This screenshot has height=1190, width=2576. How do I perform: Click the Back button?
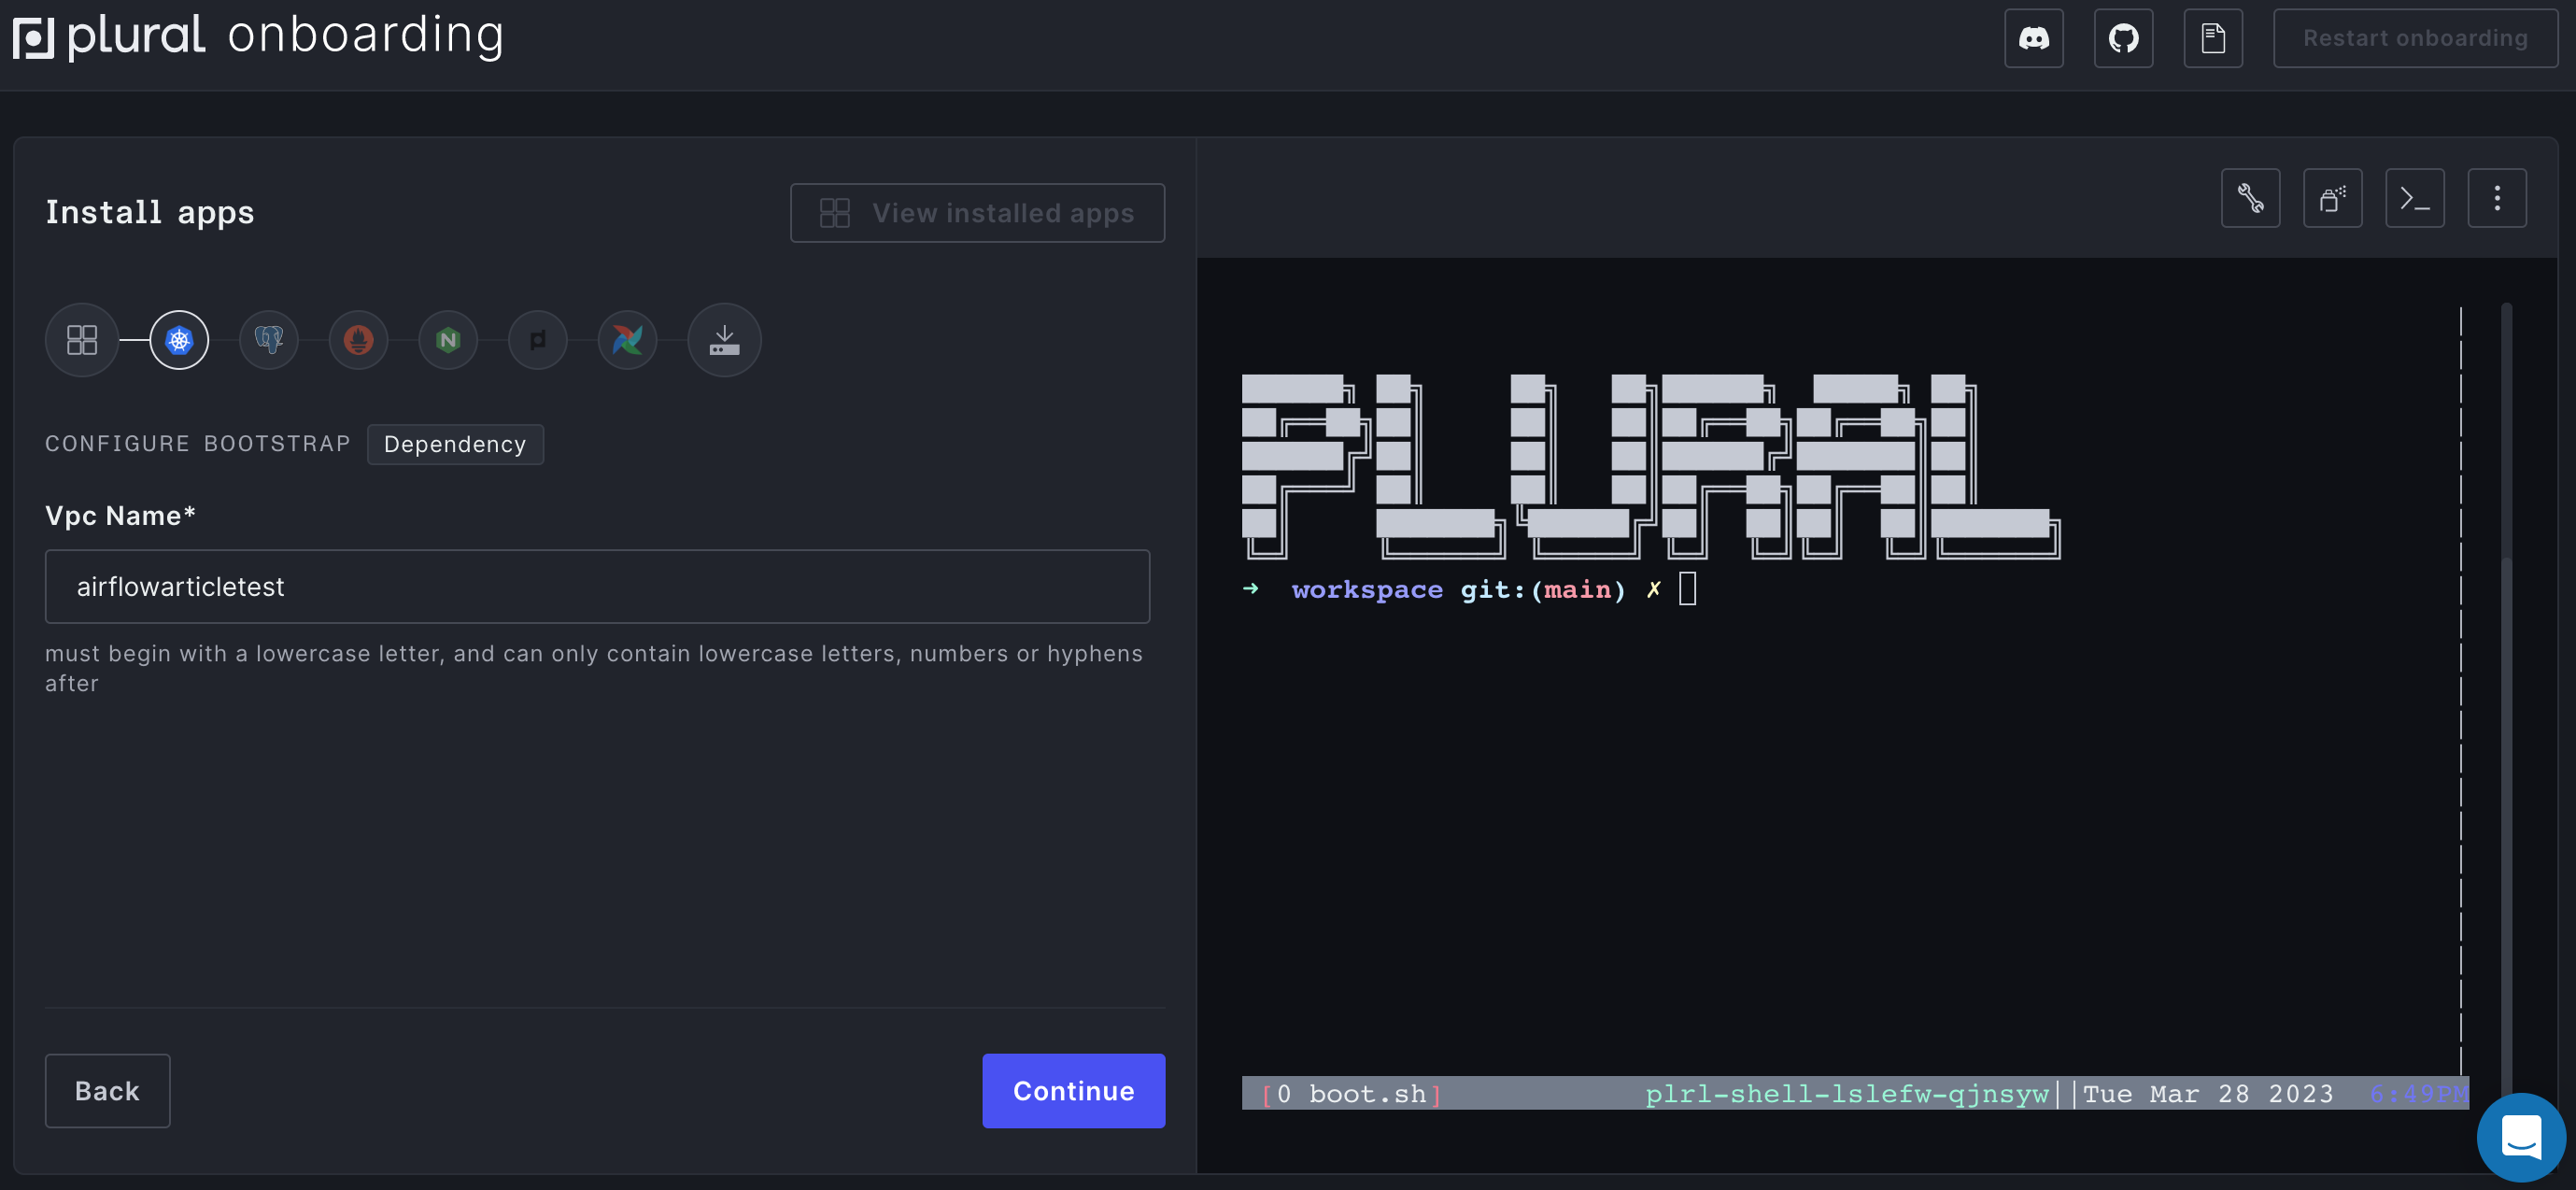point(107,1091)
